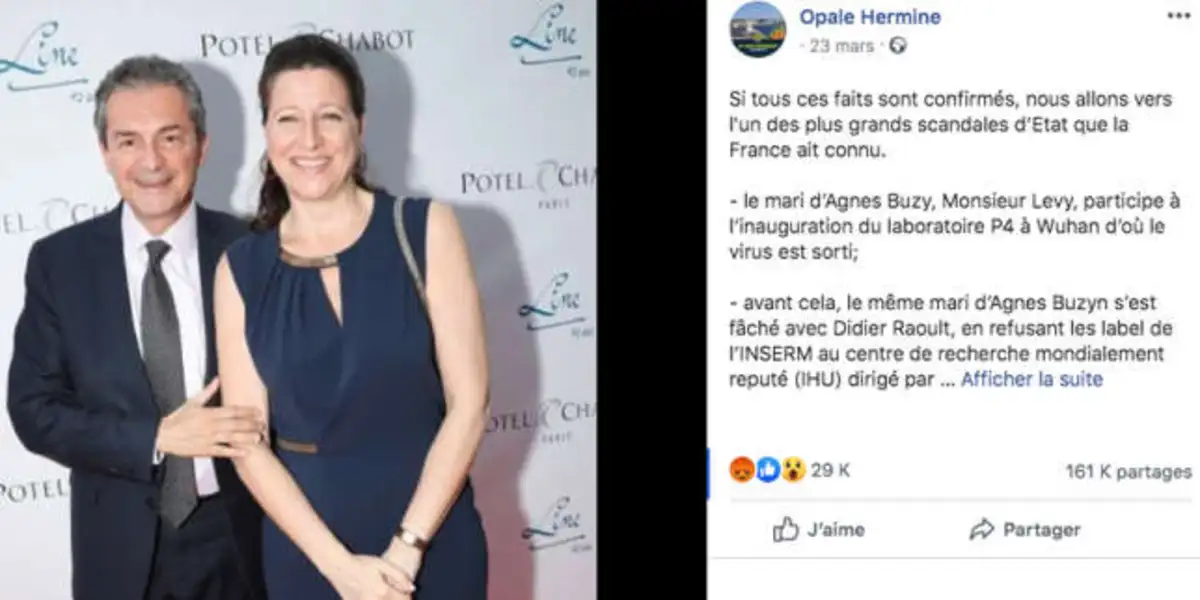
Task: View the '161 K partages' shares list
Action: click(1129, 471)
